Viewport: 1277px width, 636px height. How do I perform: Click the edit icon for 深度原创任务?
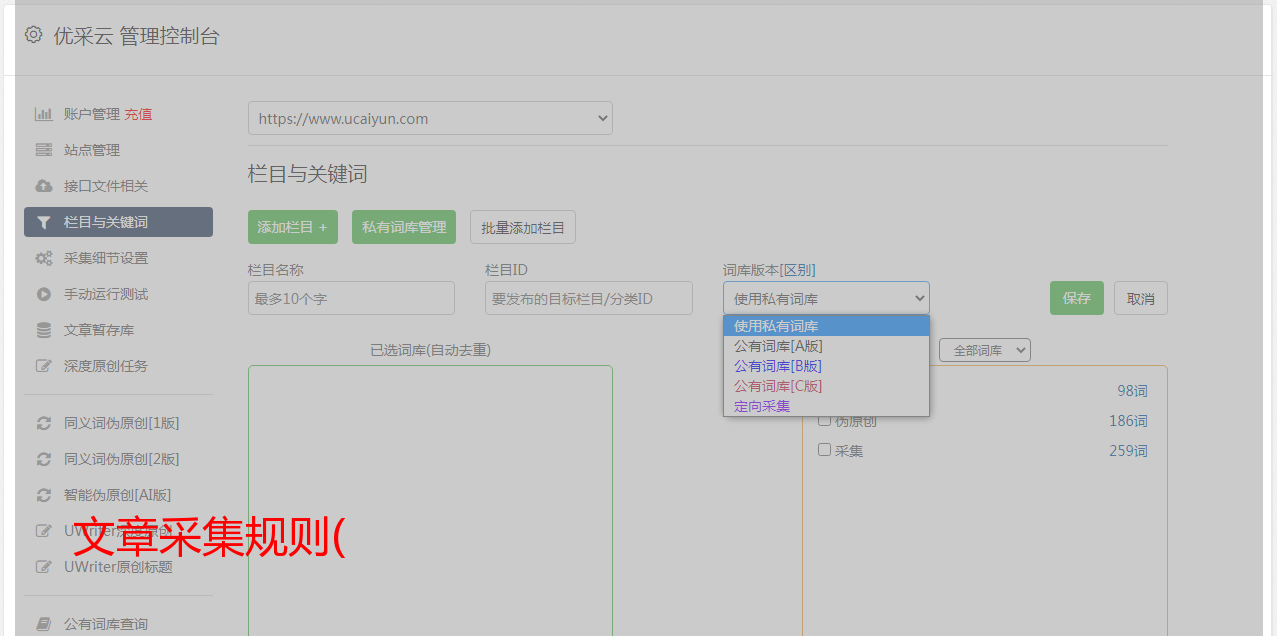[44, 366]
